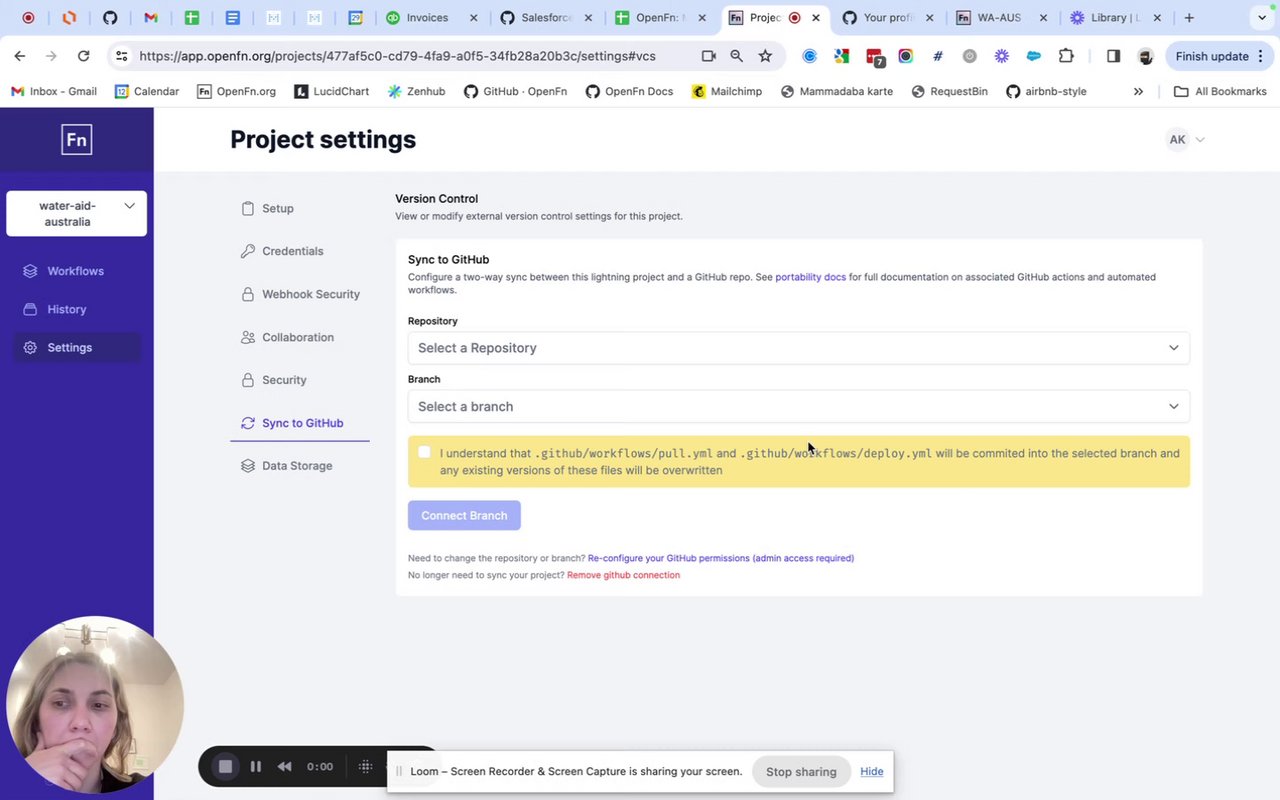Follow the portability docs link
Screen dimensions: 1280x800
pos(810,277)
